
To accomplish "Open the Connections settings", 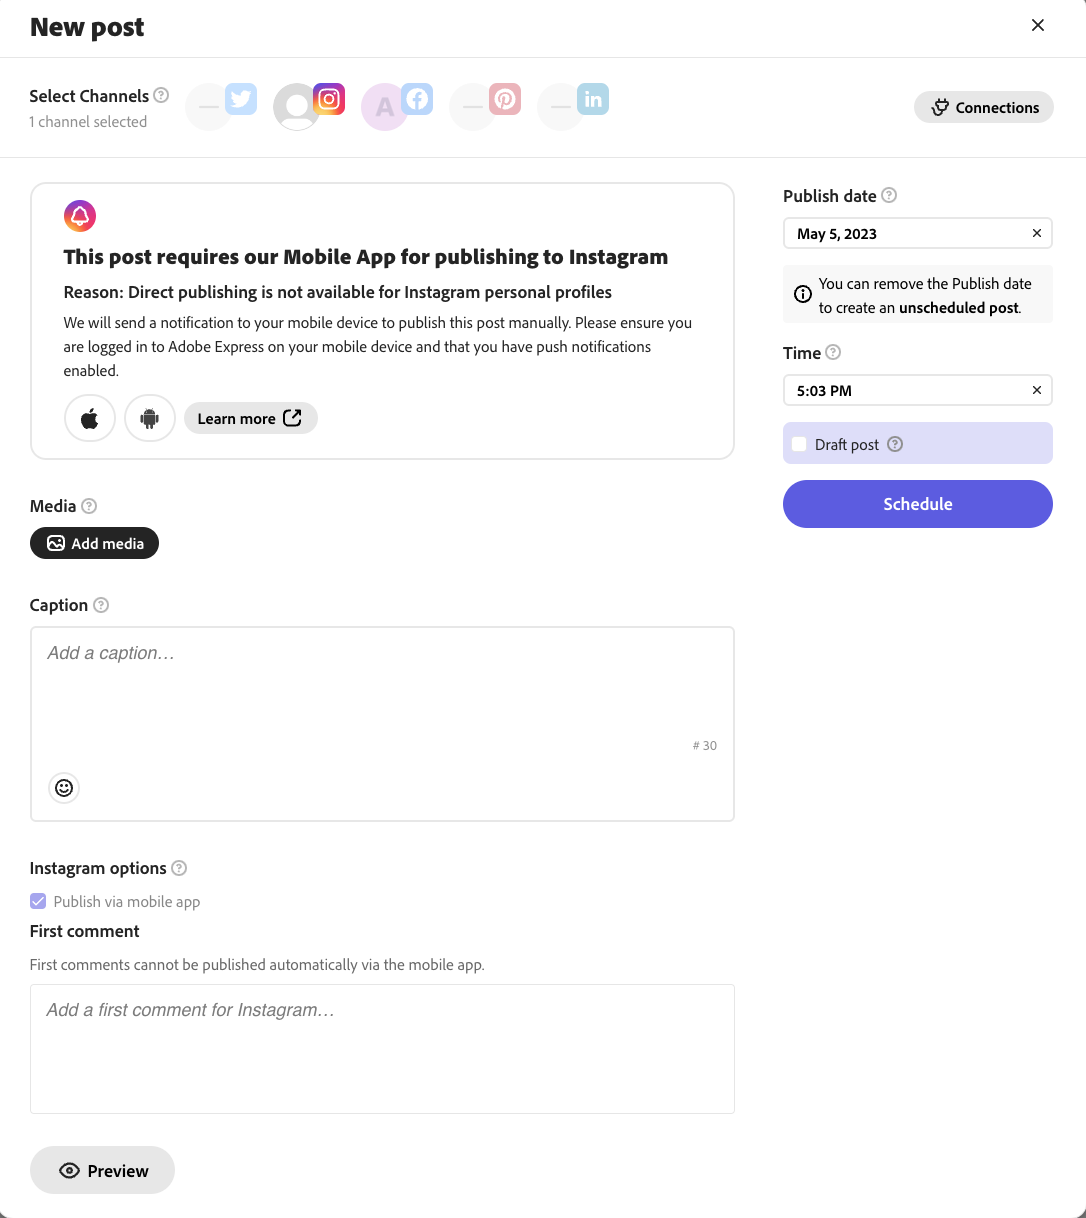I will point(984,108).
